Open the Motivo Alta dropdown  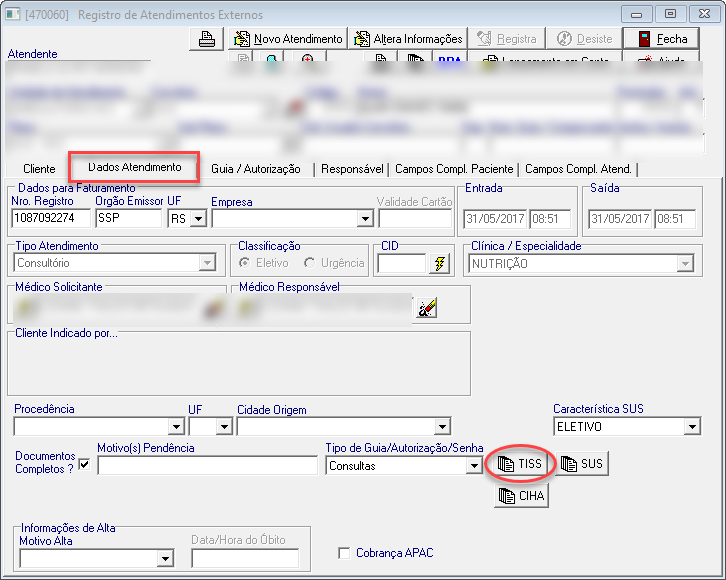tap(165, 558)
